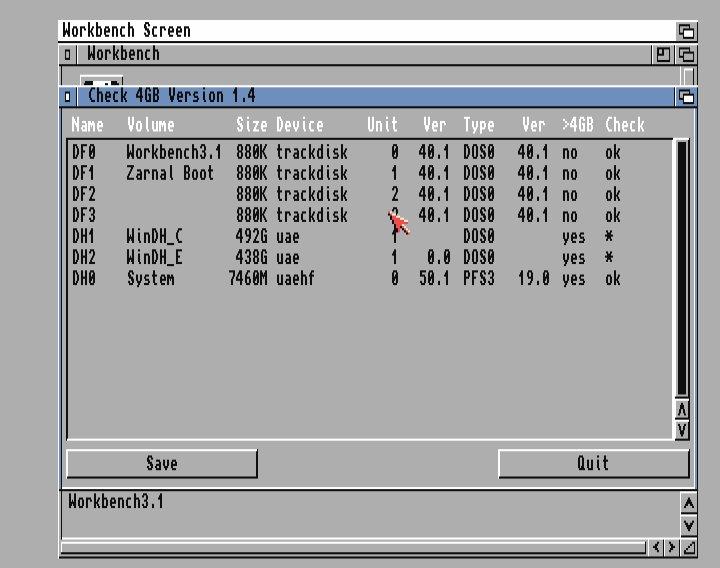Click the list scroll down arrow
Viewport: 720px width, 568px height.
click(682, 430)
